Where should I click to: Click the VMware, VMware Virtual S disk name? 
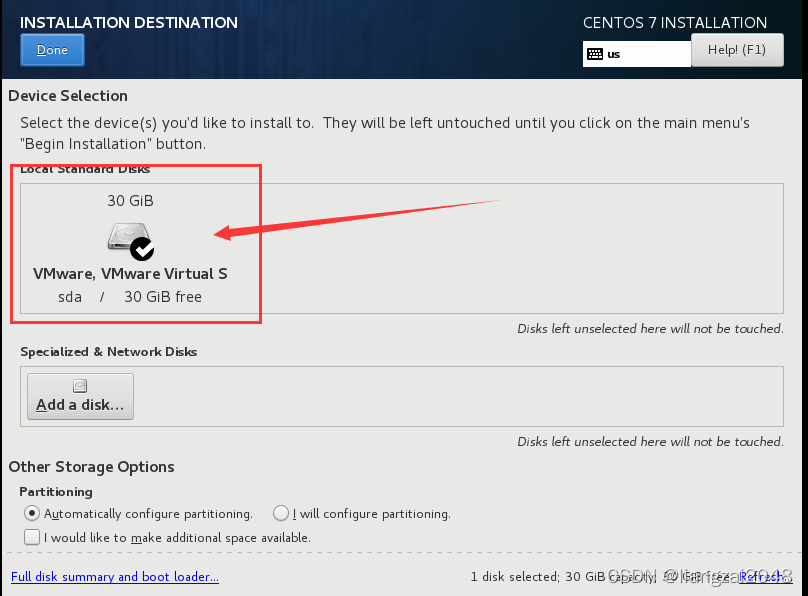click(130, 274)
